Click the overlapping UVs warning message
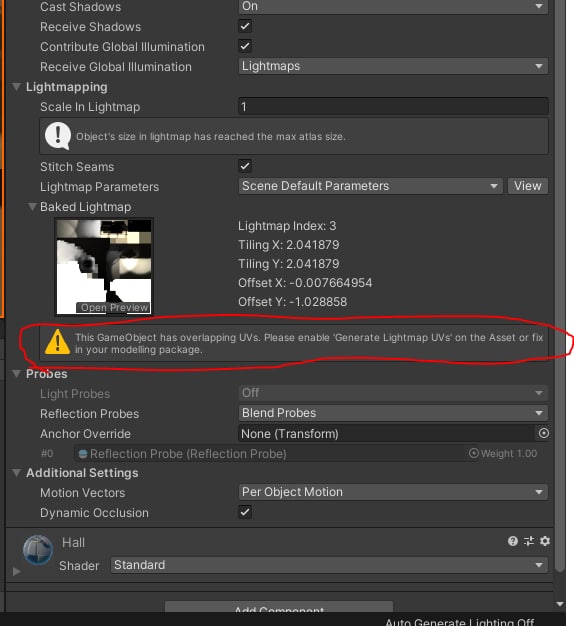The image size is (574, 626). [309, 343]
